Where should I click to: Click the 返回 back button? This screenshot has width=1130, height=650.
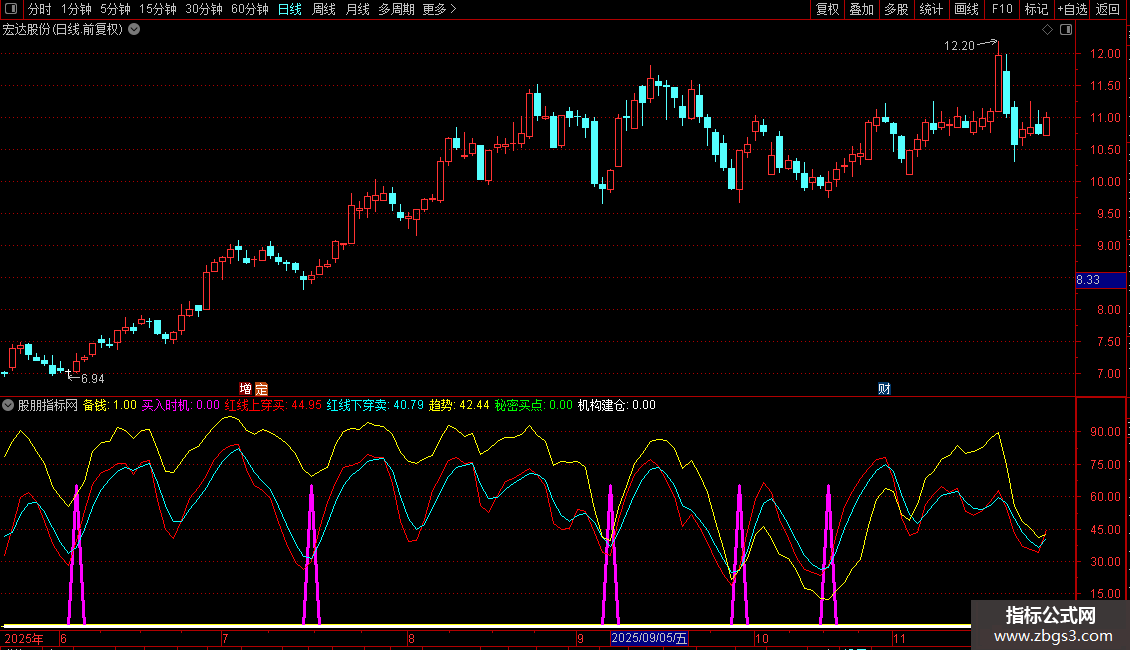[1108, 10]
